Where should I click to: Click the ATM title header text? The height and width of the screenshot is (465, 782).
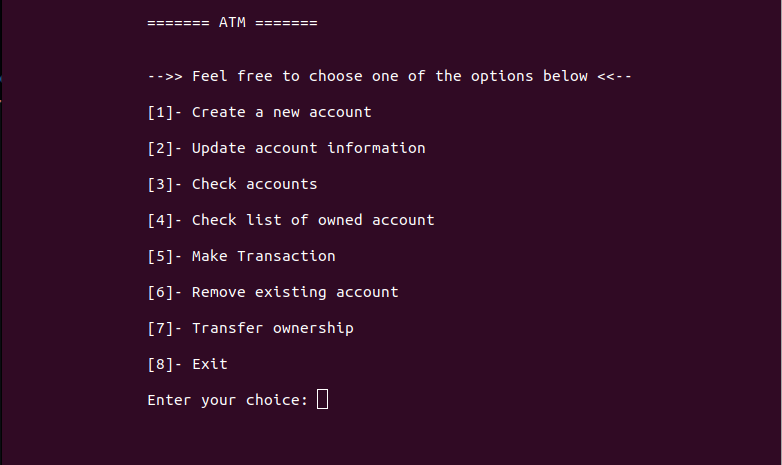[232, 23]
